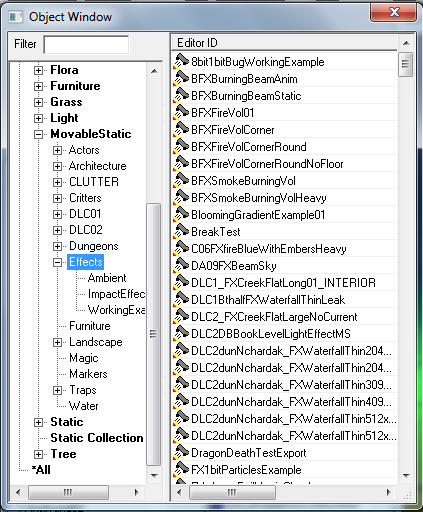Click the icon beside BFXFireVol01 entry

tap(181, 112)
